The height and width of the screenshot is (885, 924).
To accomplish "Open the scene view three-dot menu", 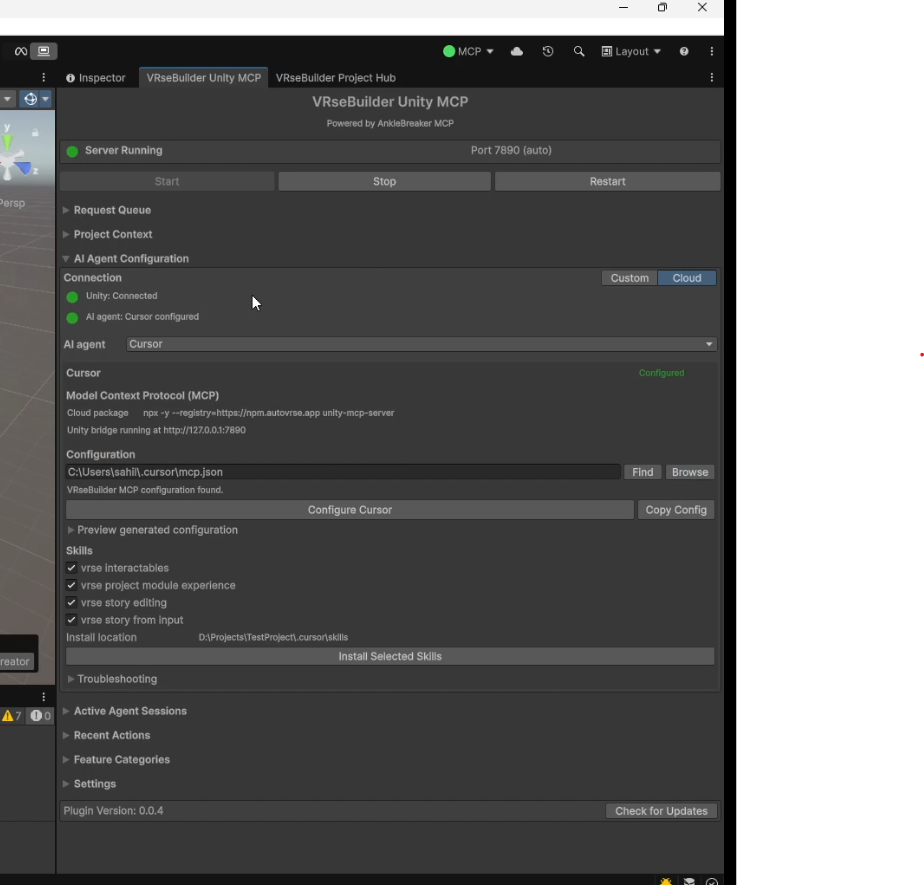I will click(x=44, y=78).
